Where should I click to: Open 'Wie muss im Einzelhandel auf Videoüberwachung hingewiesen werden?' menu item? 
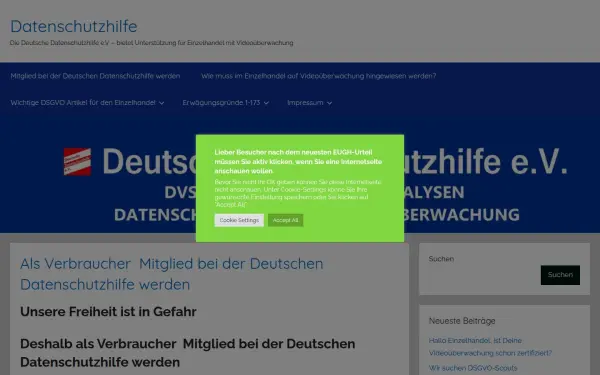319,76
